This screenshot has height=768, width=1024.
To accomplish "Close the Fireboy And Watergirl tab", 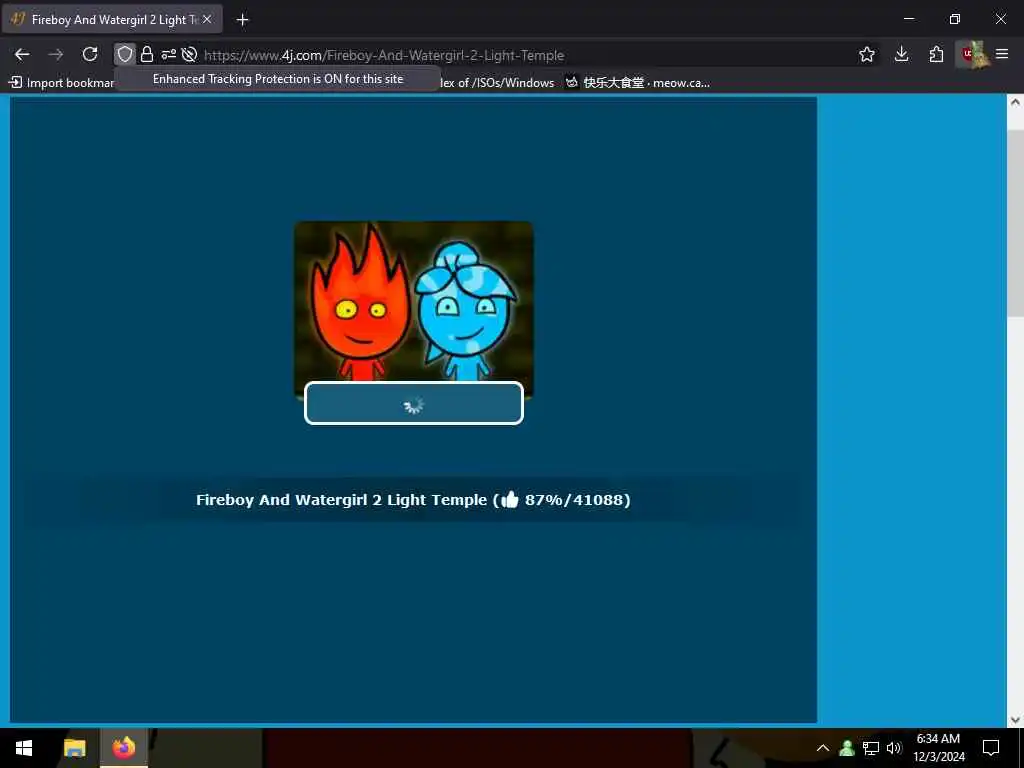I will pos(207,20).
